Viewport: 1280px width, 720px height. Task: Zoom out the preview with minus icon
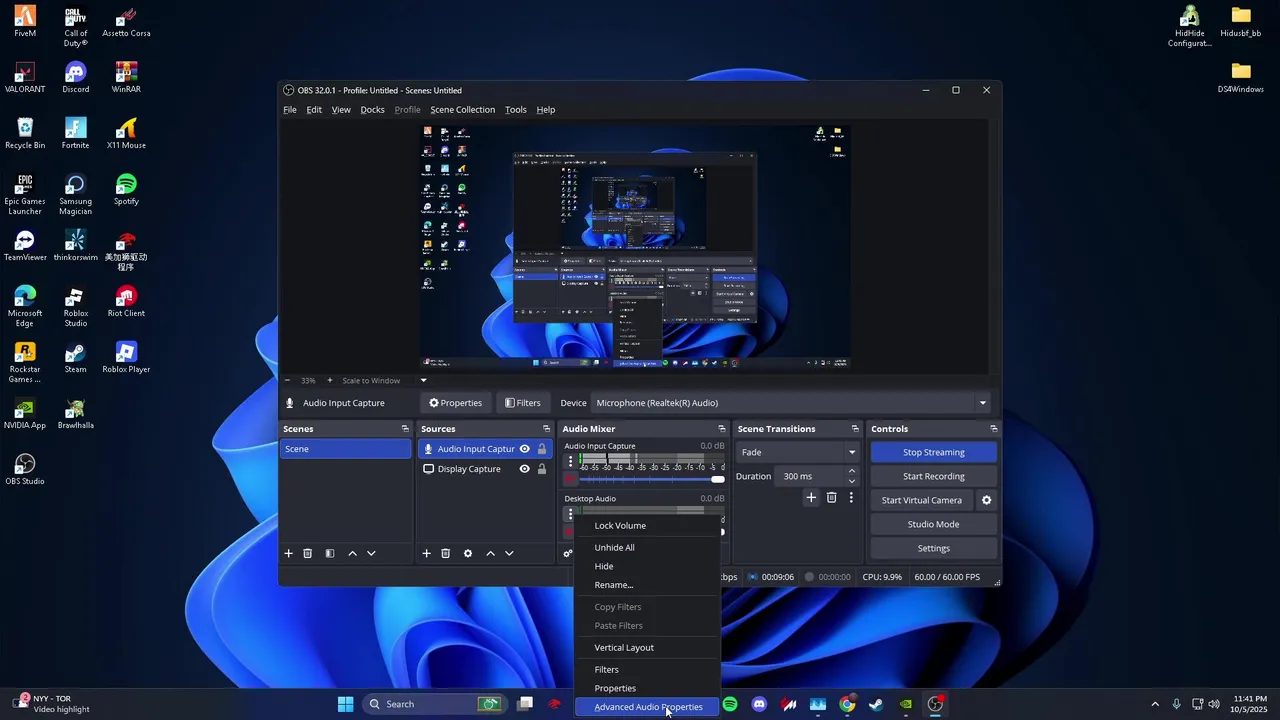click(x=288, y=380)
